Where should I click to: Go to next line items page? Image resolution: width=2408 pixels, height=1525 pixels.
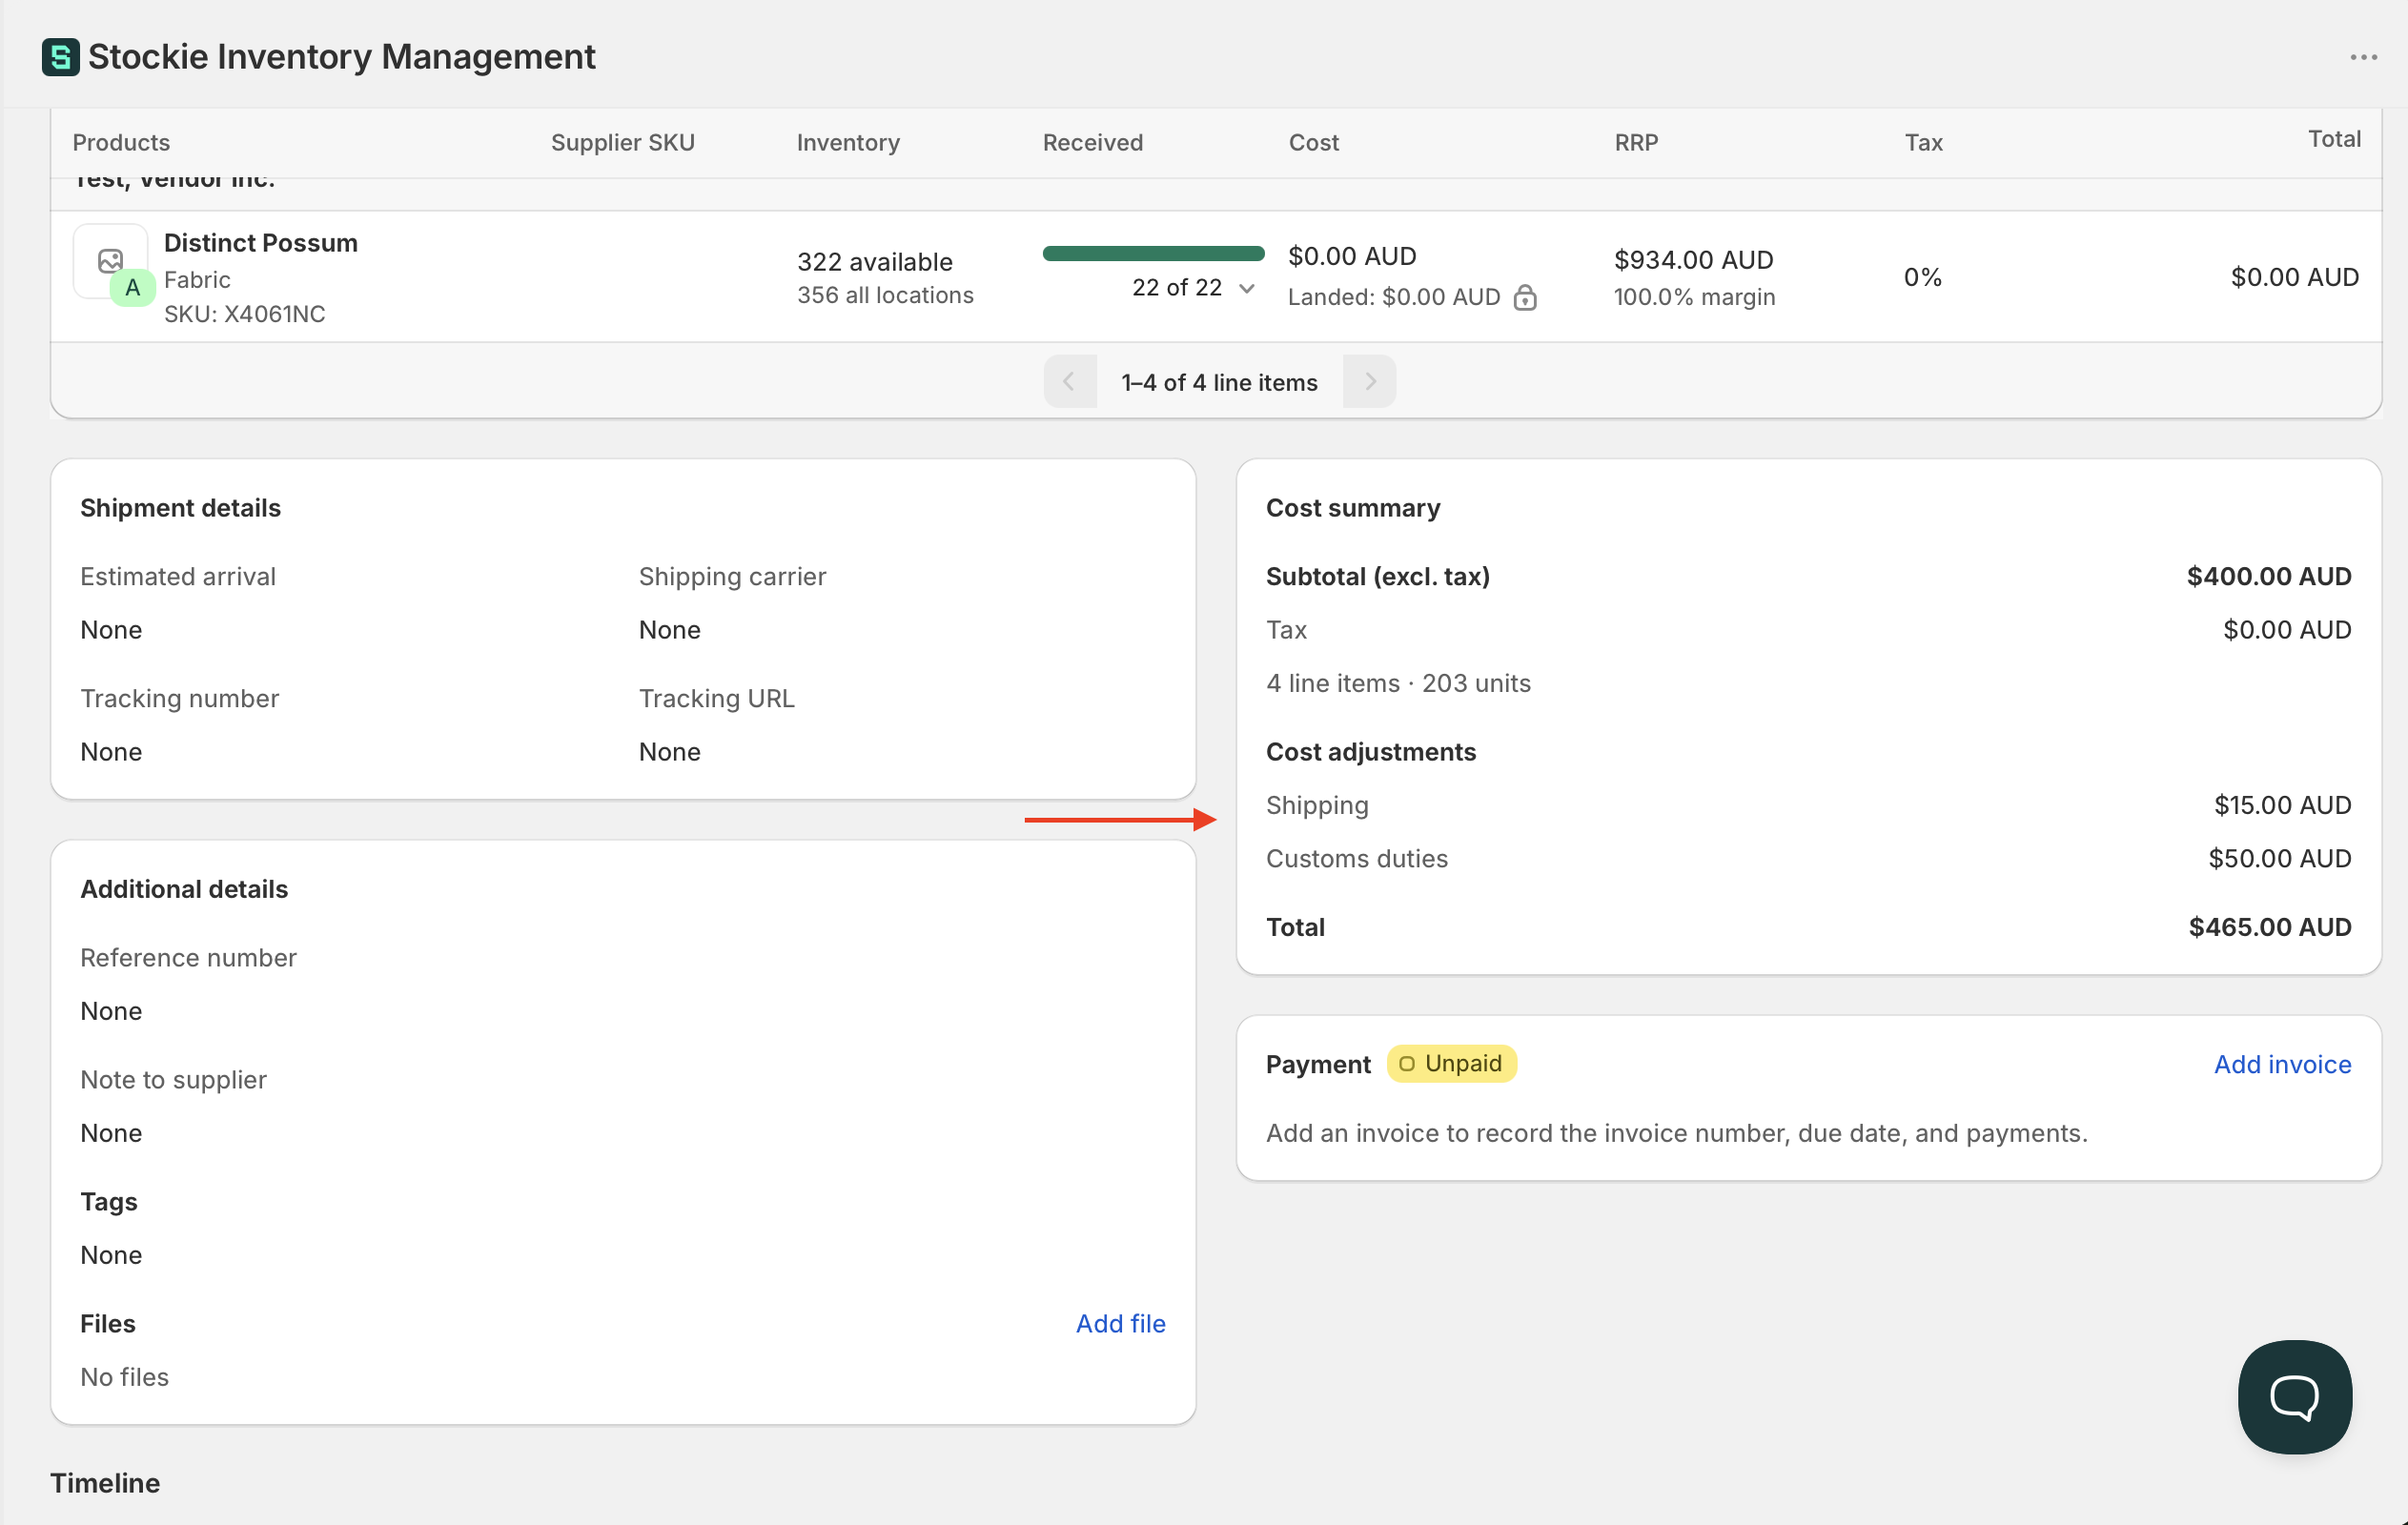pyautogui.click(x=1369, y=381)
